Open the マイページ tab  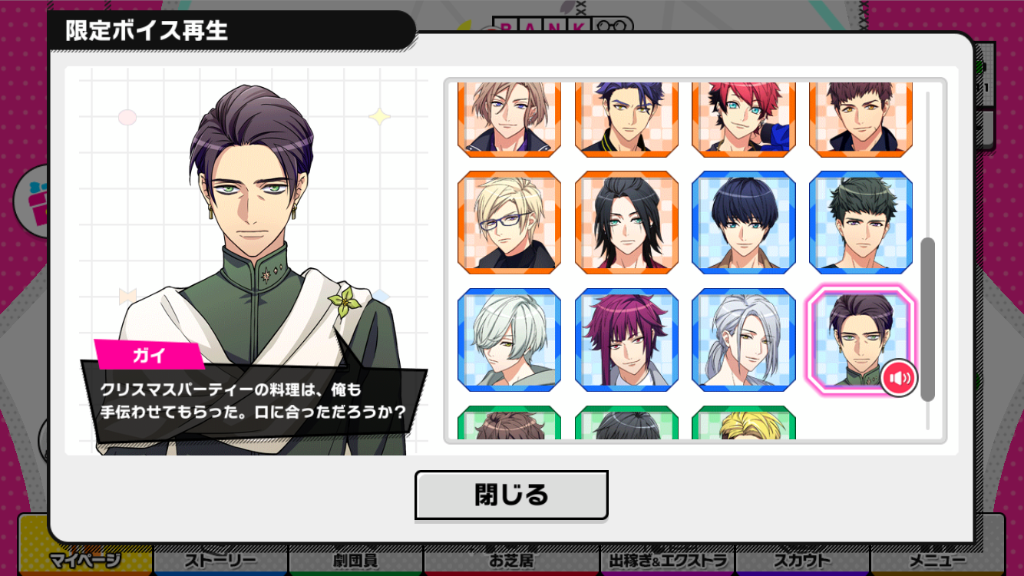pos(85,560)
